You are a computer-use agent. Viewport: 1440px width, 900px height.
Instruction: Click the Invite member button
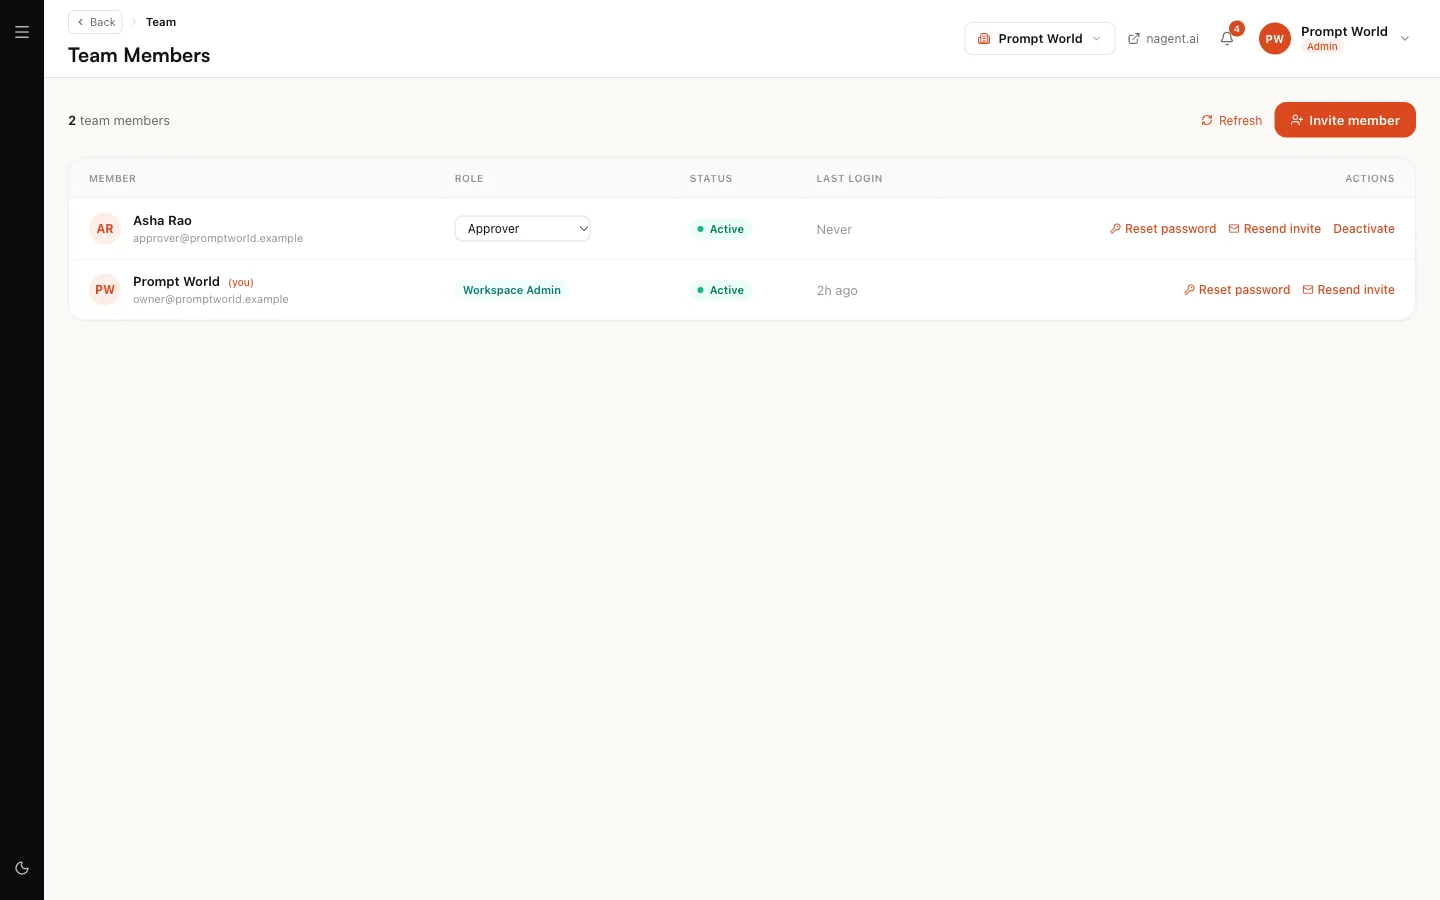click(1345, 120)
